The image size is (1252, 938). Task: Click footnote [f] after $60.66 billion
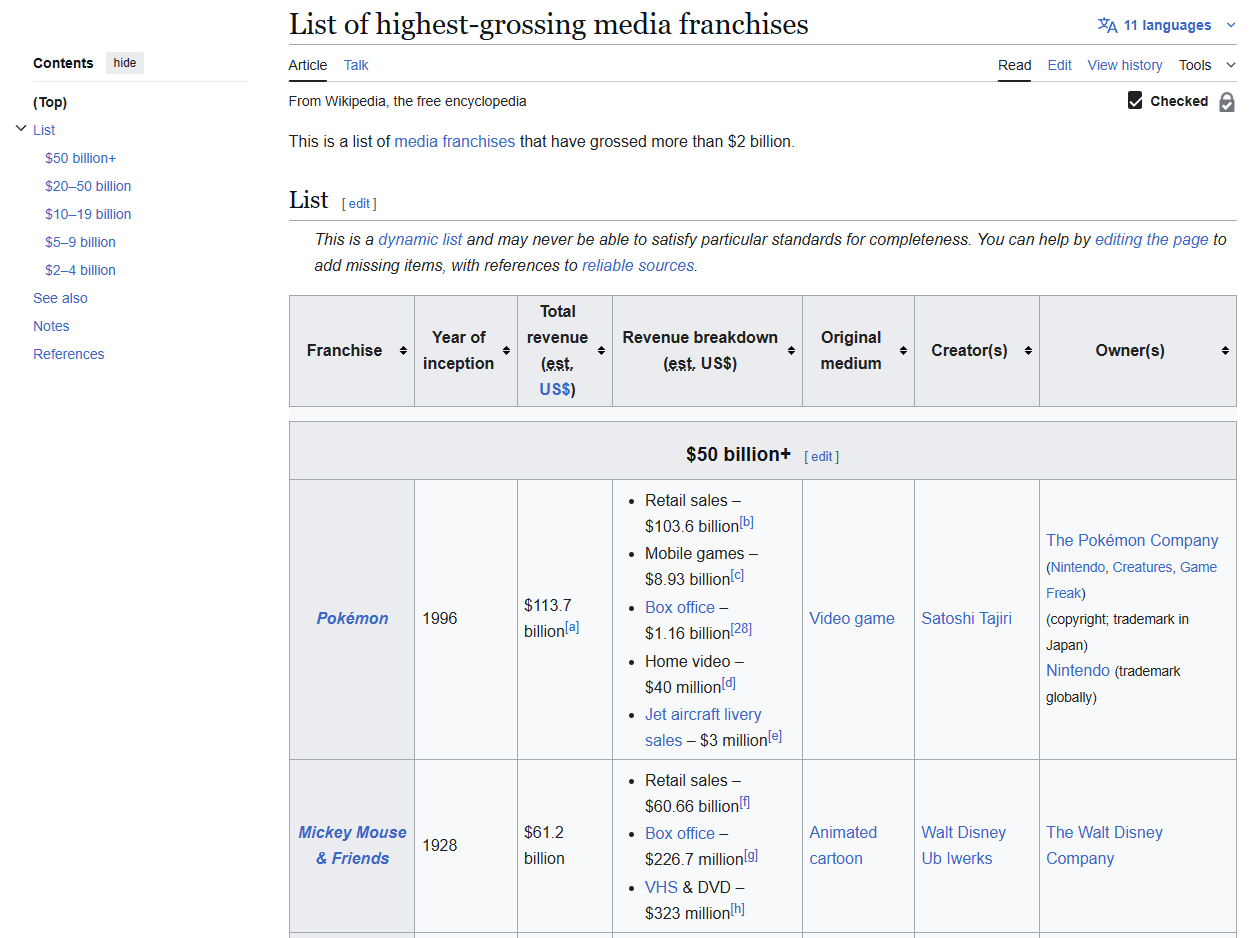(745, 802)
